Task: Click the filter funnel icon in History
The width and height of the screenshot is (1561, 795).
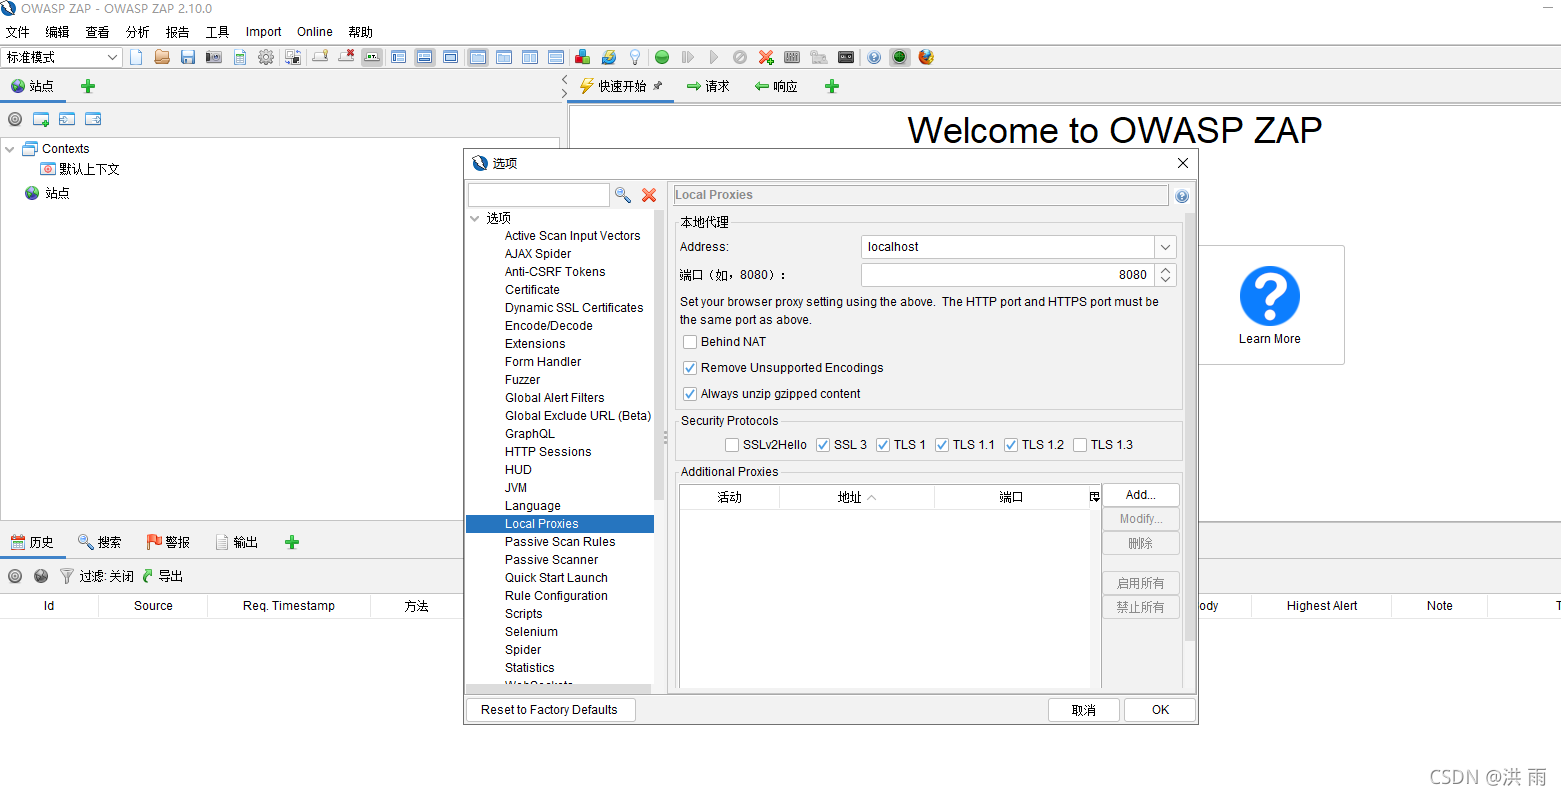Action: click(x=67, y=576)
